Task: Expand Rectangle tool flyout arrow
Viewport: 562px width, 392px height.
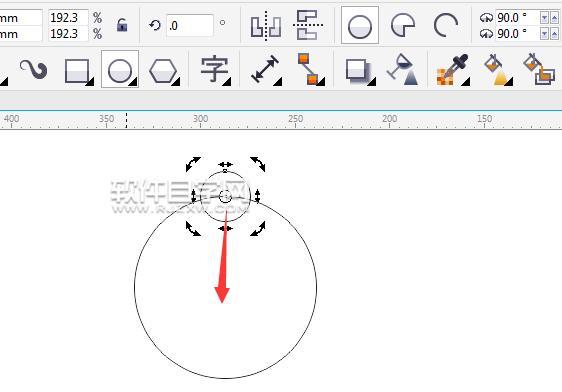Action: (x=90, y=82)
